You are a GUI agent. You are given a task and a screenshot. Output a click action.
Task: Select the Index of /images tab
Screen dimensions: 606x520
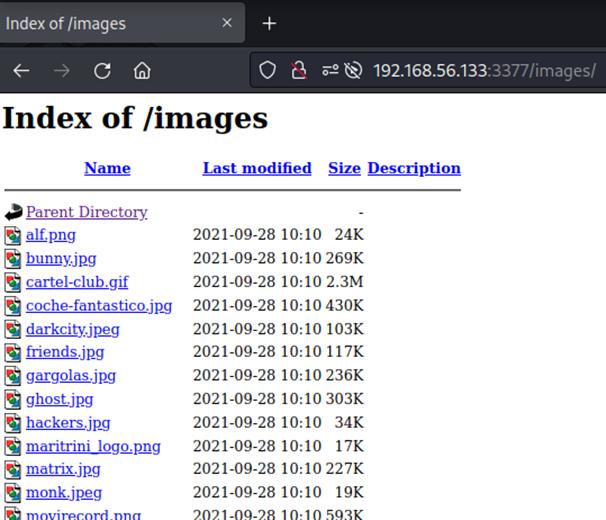[x=100, y=23]
